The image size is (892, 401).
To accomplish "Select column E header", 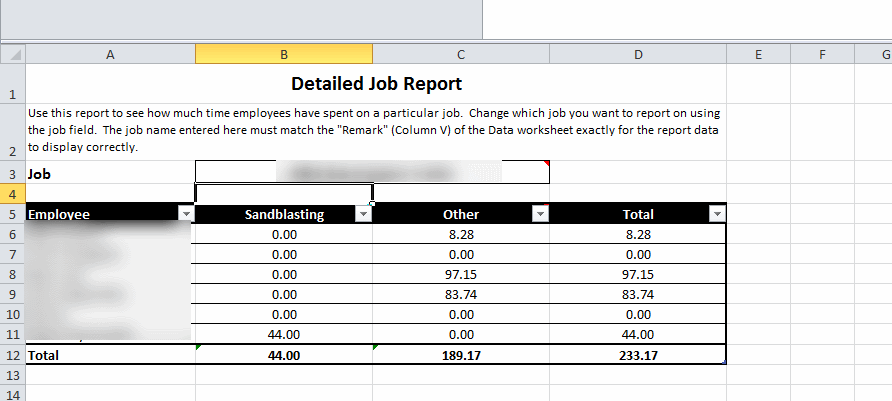I will pyautogui.click(x=758, y=54).
